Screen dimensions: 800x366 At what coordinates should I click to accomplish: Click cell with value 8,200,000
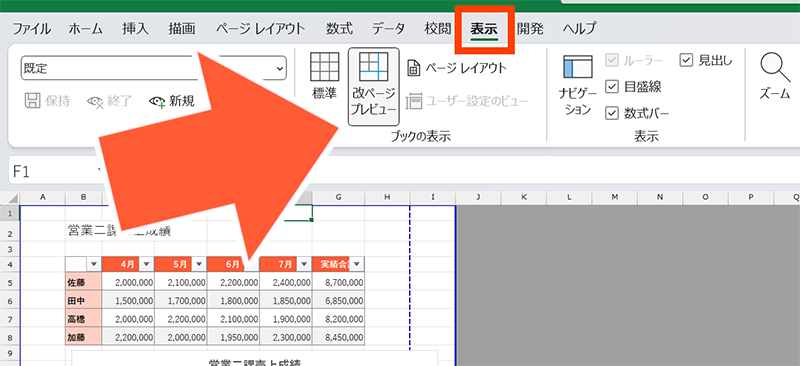(338, 319)
